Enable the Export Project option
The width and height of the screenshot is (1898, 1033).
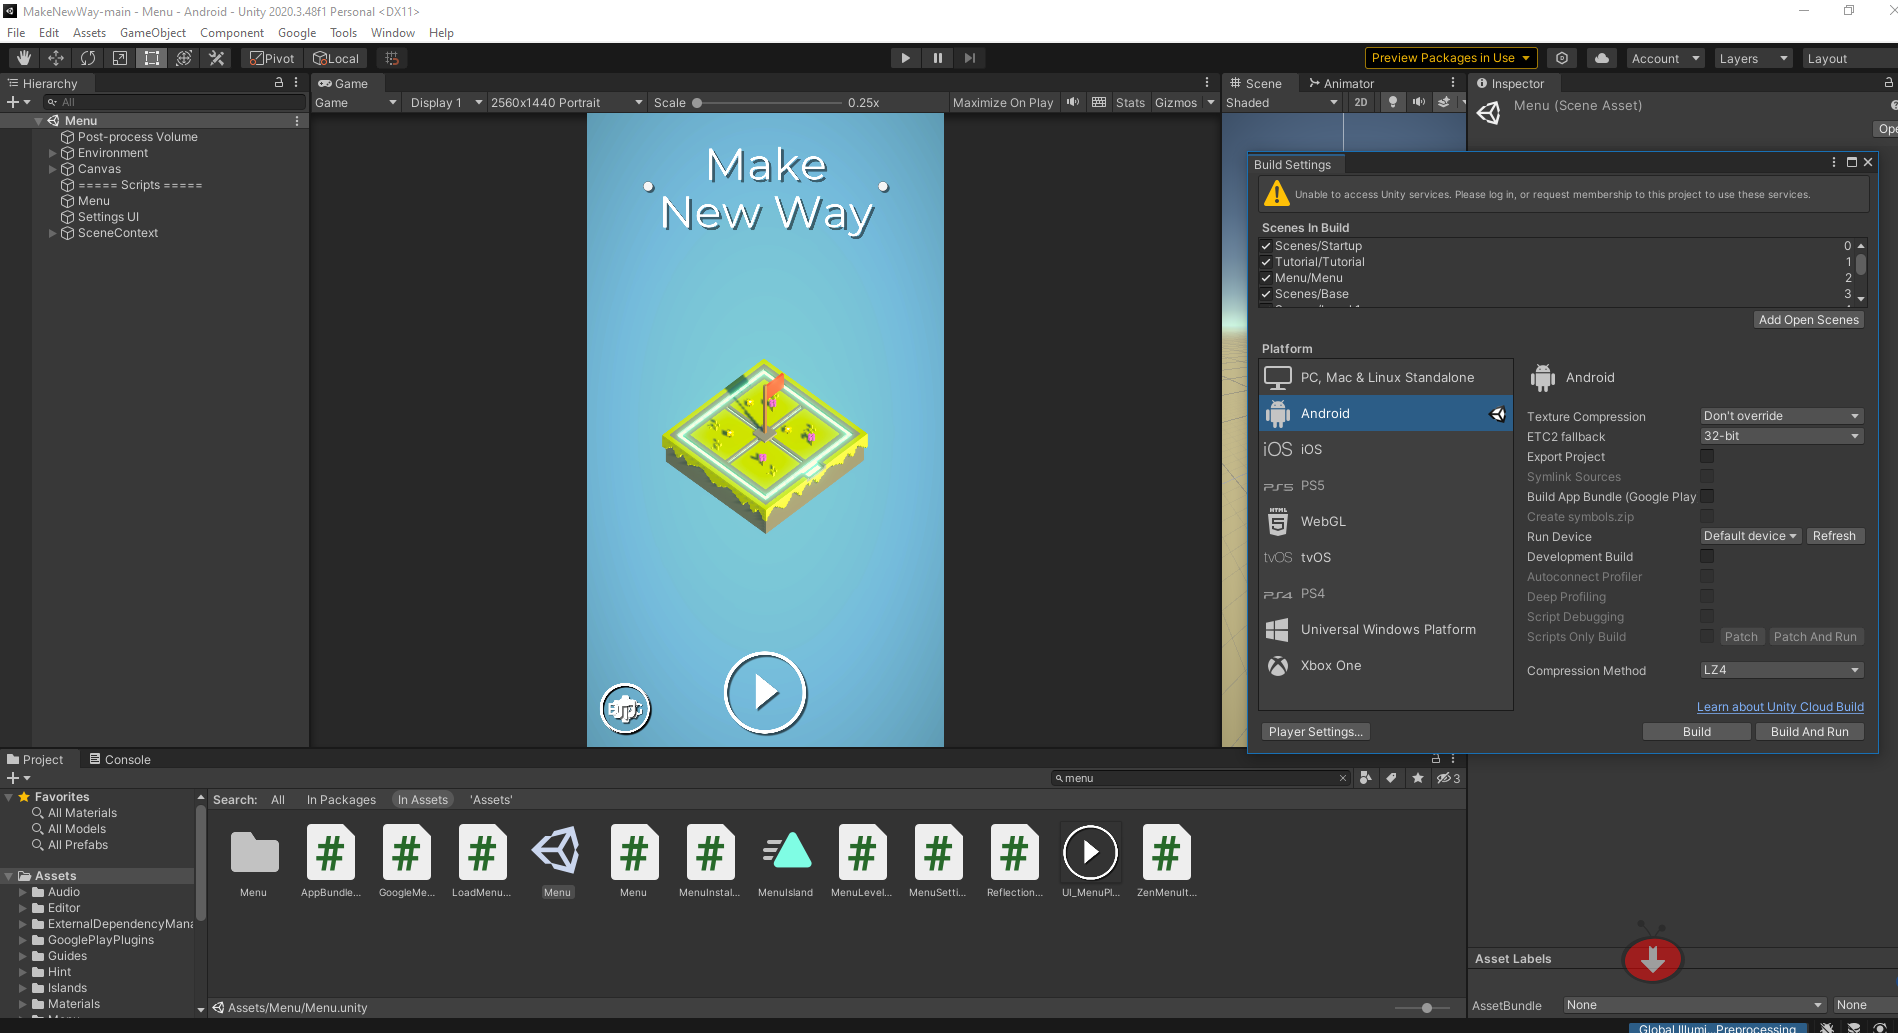[x=1706, y=456]
